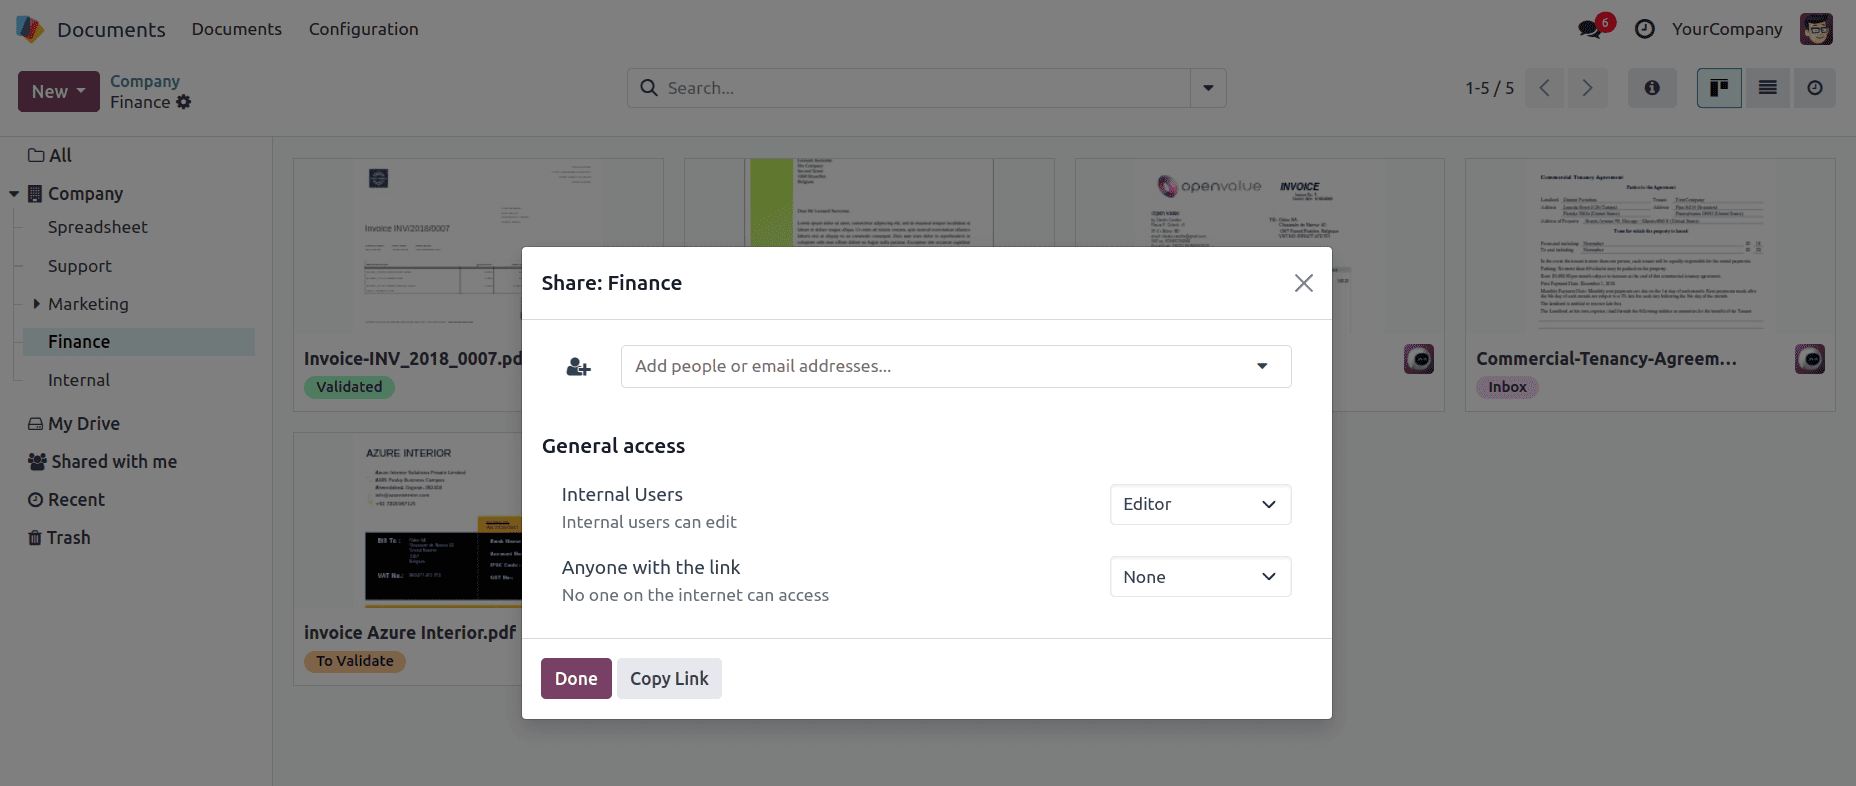
Task: Click the Documents app logo
Action: [29, 29]
